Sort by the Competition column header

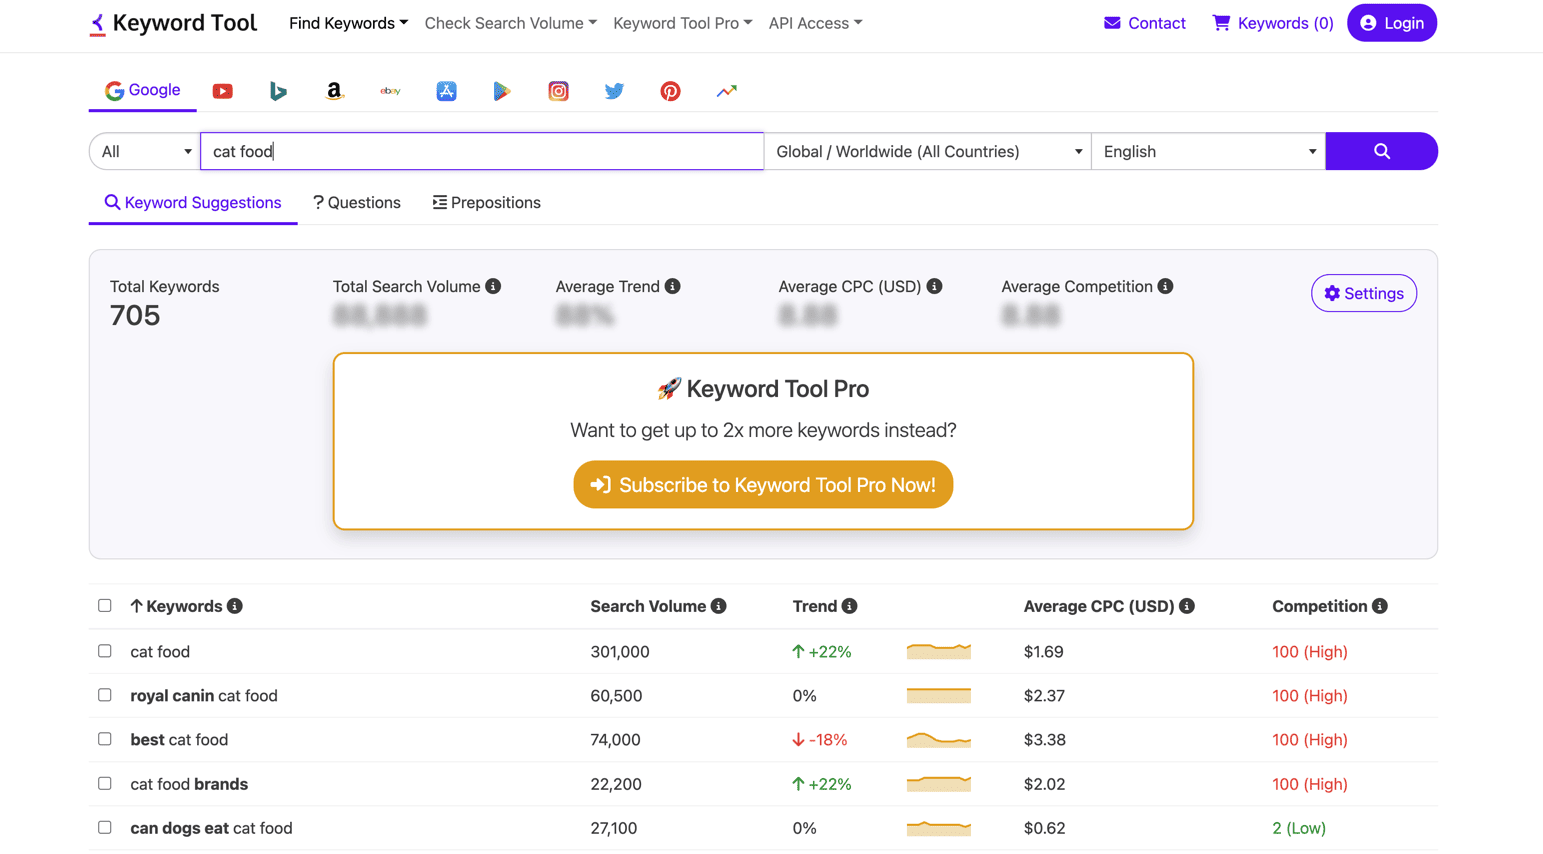[1319, 606]
